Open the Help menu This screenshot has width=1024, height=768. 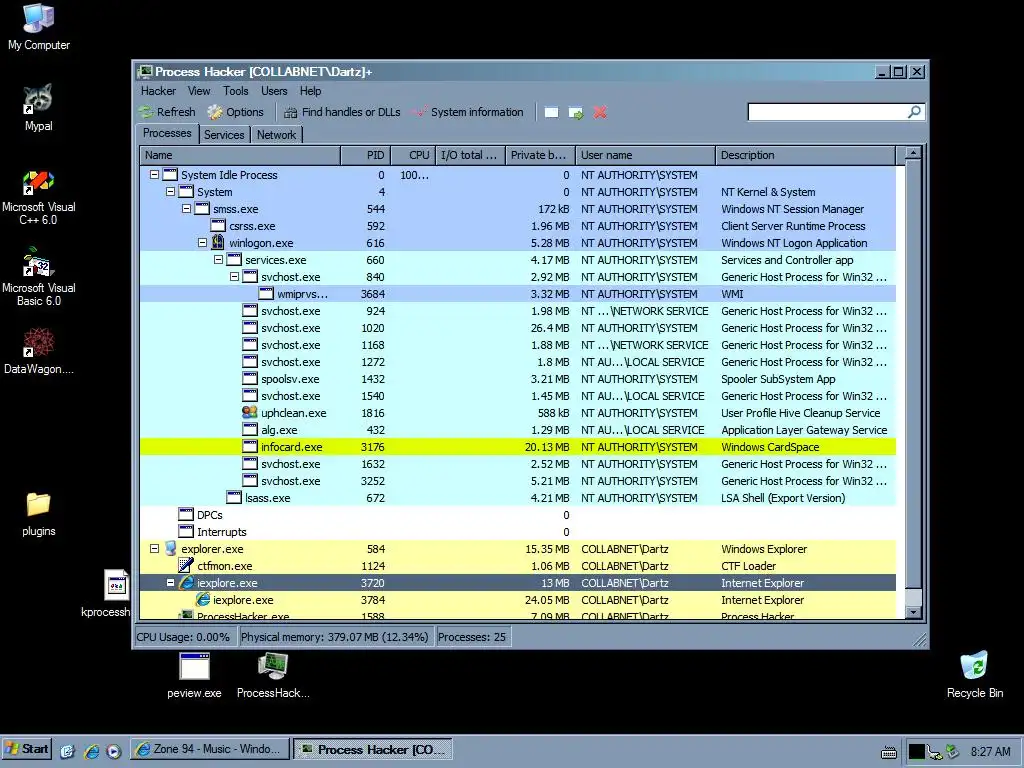point(310,91)
